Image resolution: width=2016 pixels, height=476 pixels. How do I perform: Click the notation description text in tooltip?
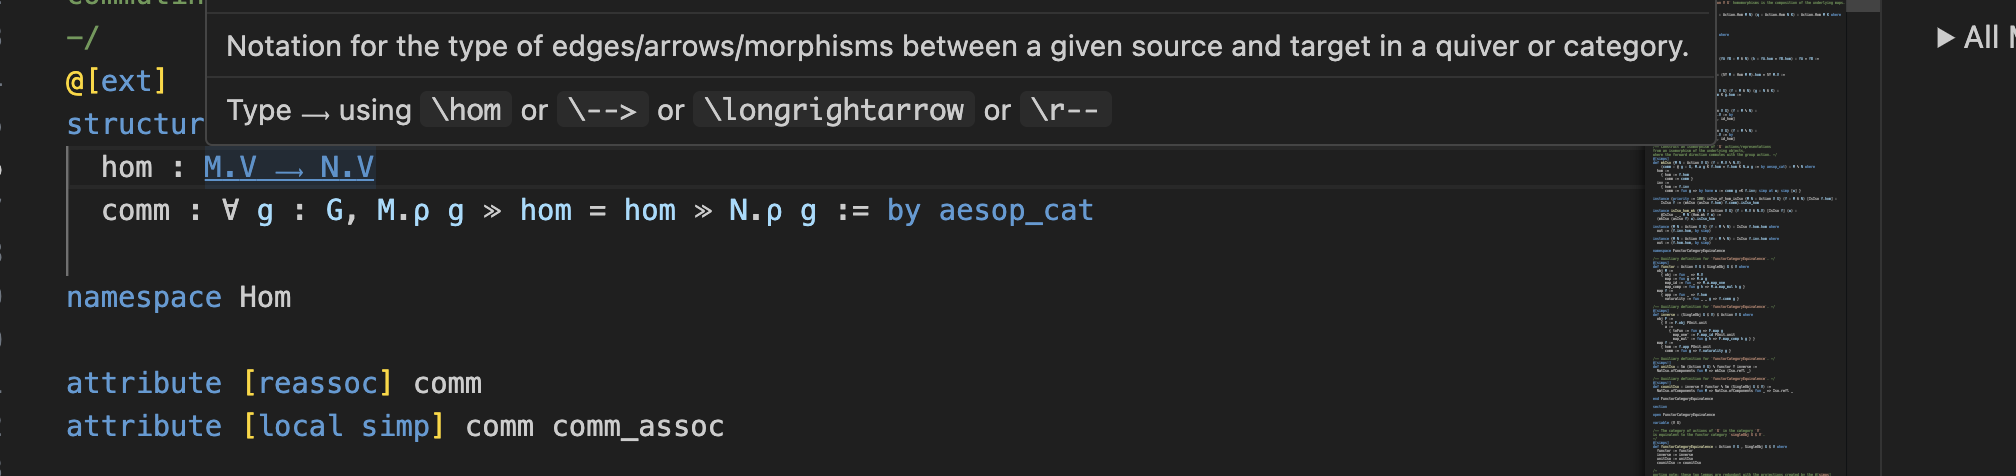pyautogui.click(x=957, y=46)
